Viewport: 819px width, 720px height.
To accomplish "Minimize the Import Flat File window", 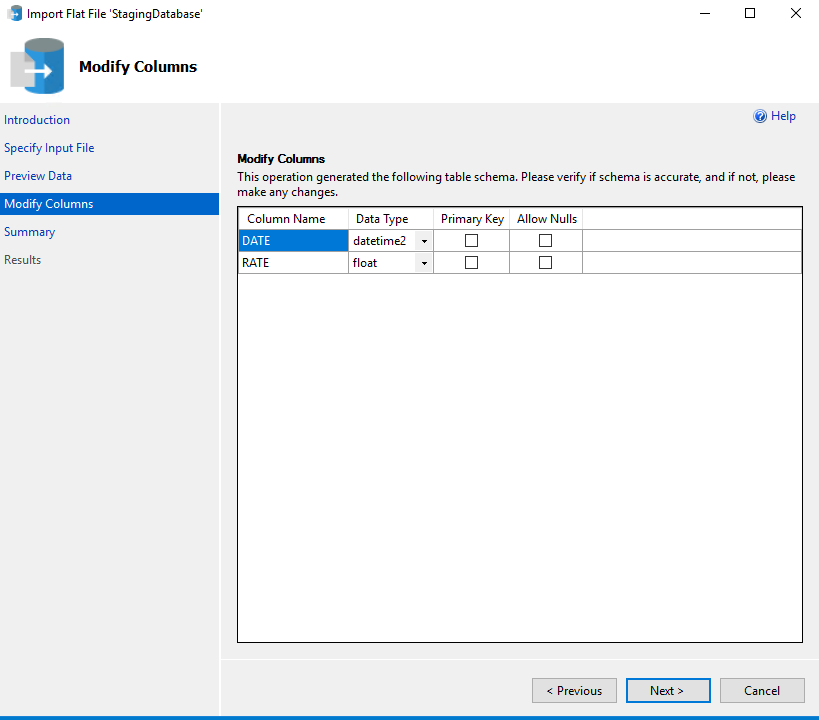I will point(705,13).
